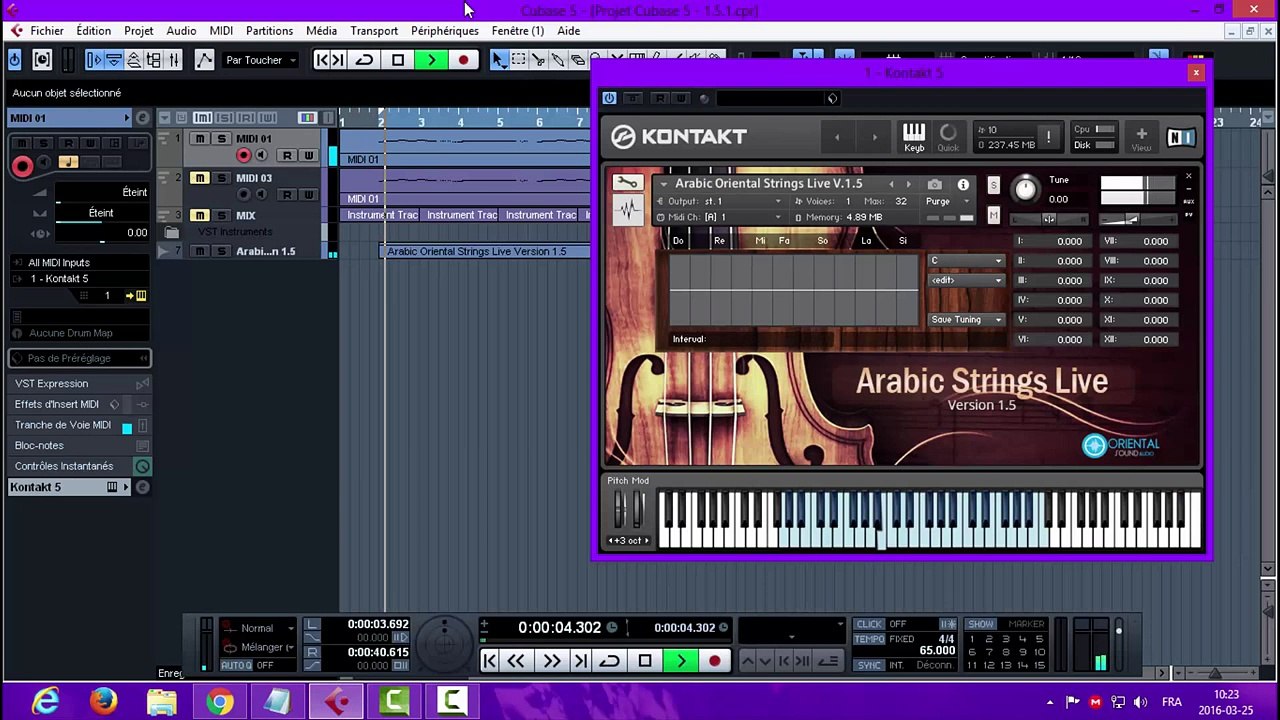
Task: Show instrument info icon in Kontakt
Action: point(963,185)
